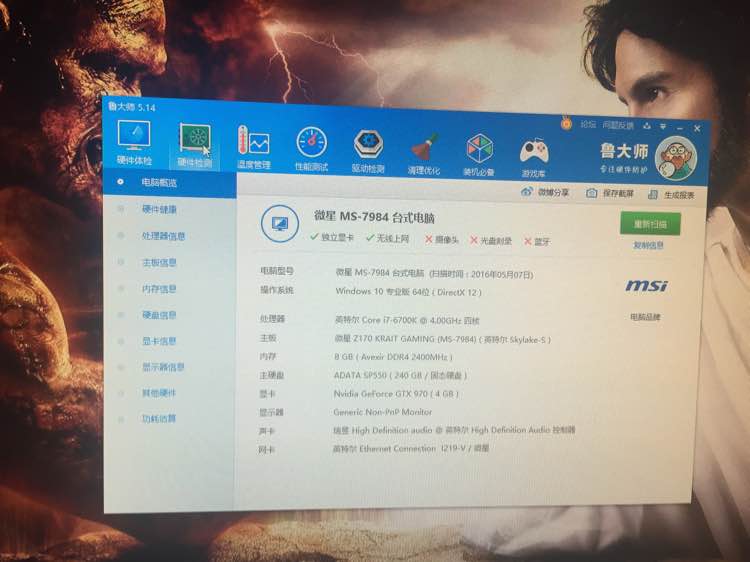Viewport: 750px width, 562px height.
Task: Open 清理优化 broom icon
Action: pos(424,153)
